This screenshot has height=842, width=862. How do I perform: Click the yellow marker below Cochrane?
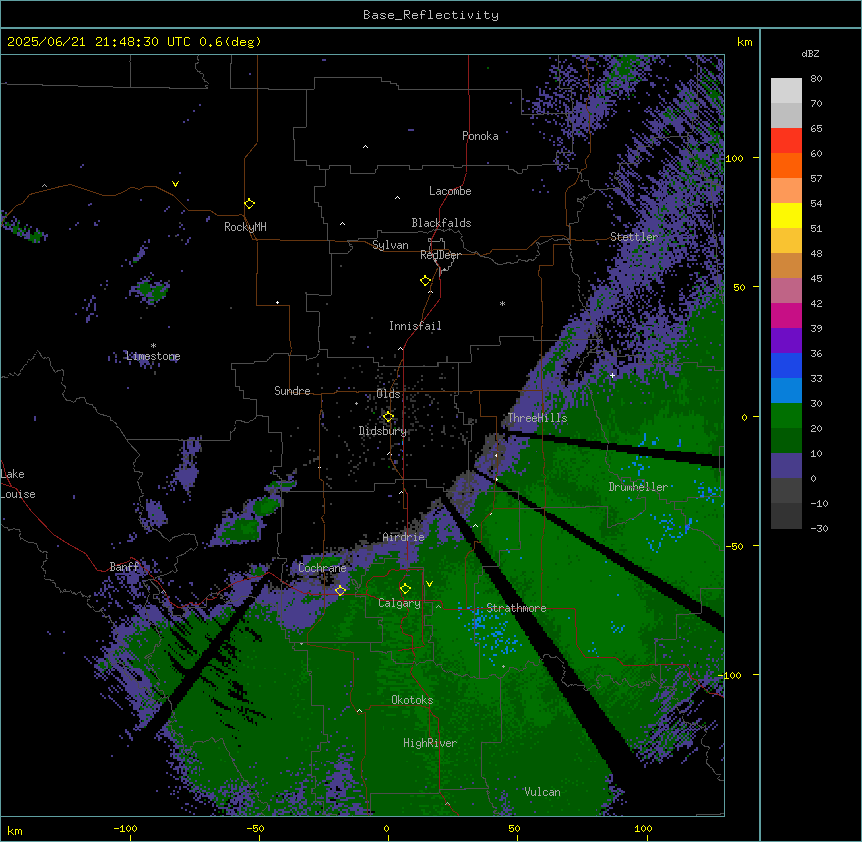click(x=340, y=590)
